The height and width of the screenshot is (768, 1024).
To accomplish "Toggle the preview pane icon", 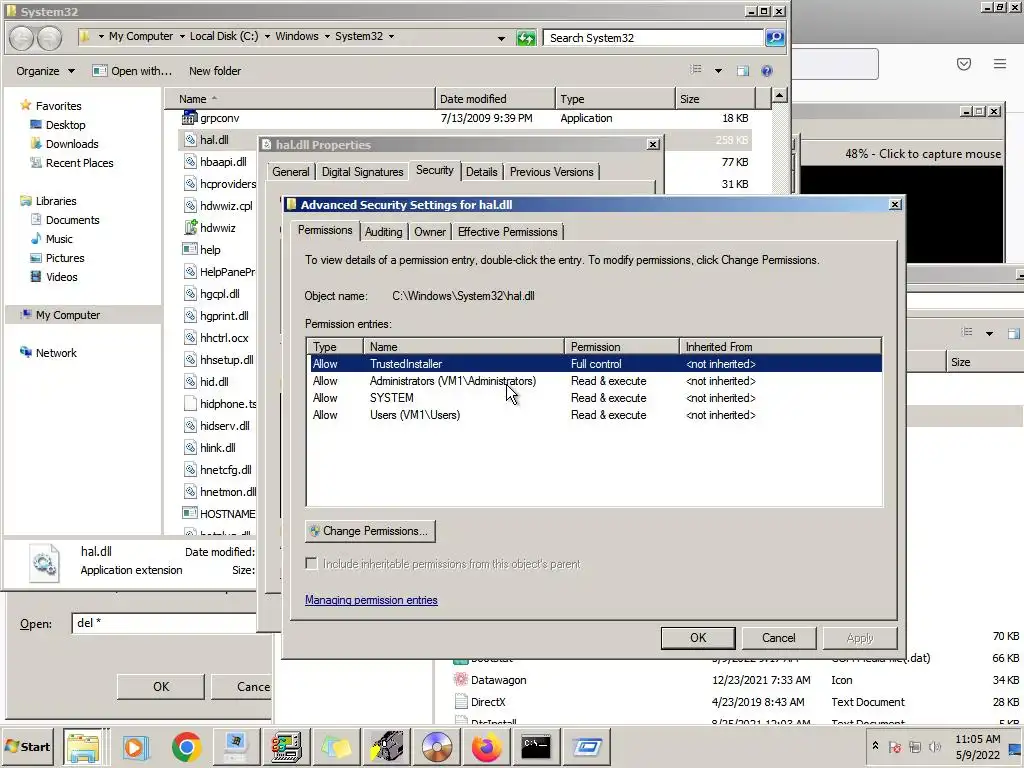I will [x=743, y=71].
